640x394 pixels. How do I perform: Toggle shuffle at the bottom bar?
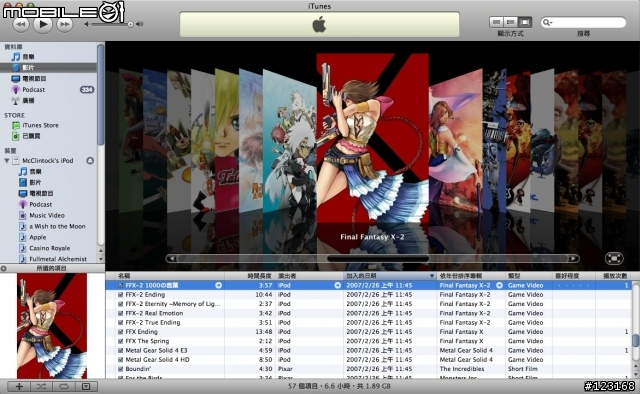(41, 386)
